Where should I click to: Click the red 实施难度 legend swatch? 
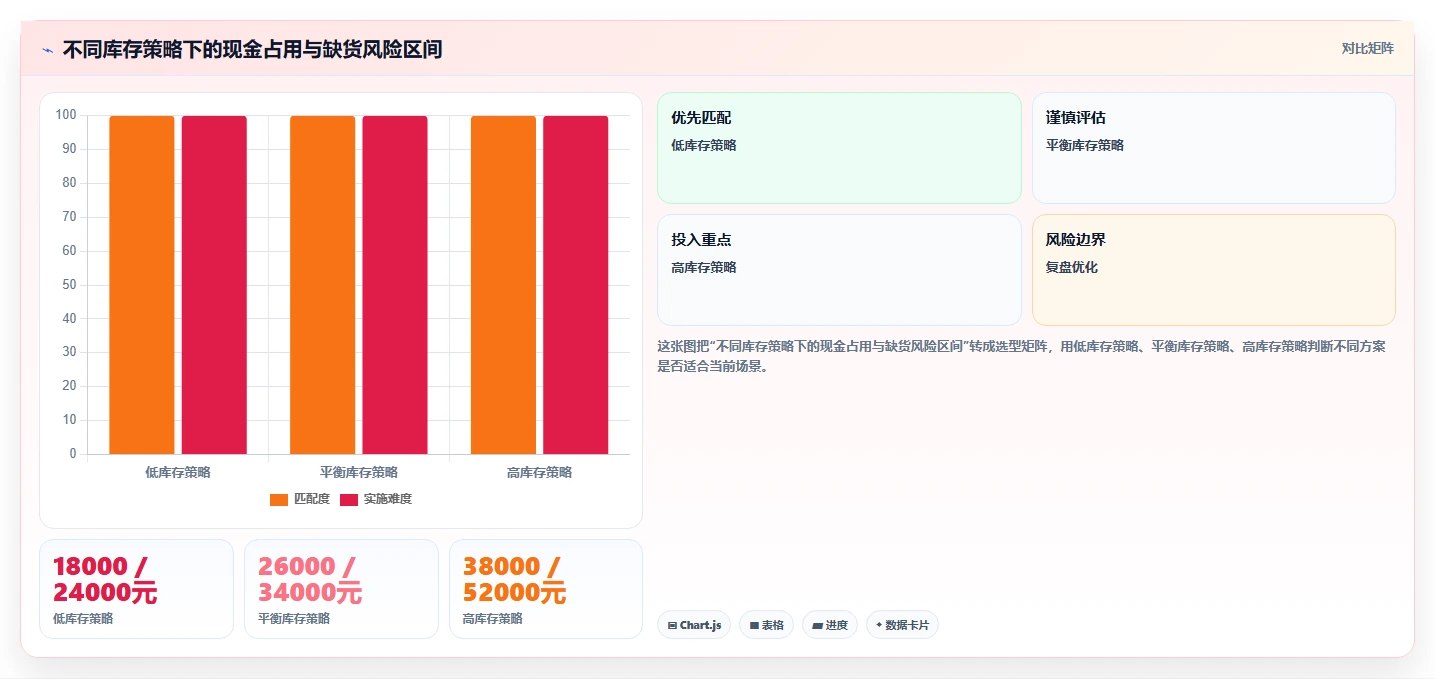tap(349, 499)
